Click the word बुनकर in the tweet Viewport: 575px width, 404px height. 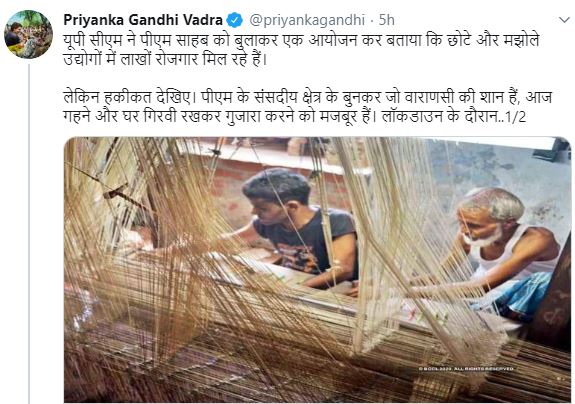point(361,97)
